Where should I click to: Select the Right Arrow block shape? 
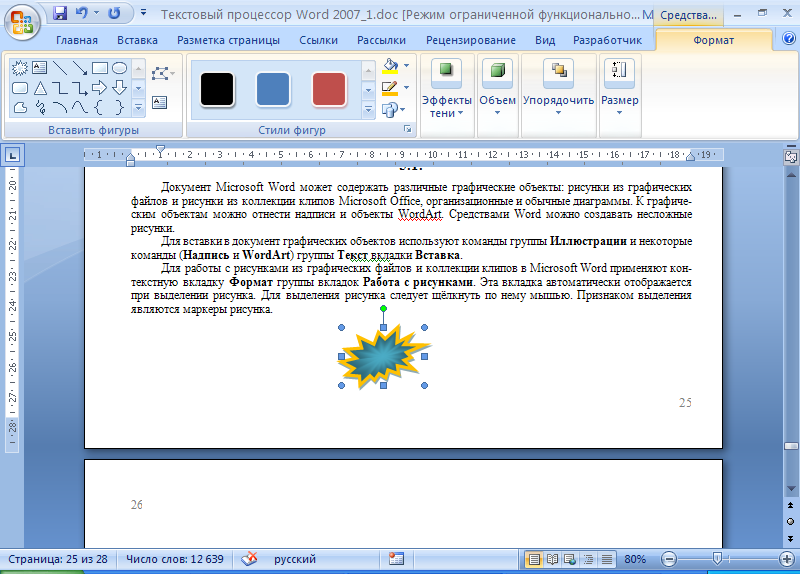[x=99, y=88]
